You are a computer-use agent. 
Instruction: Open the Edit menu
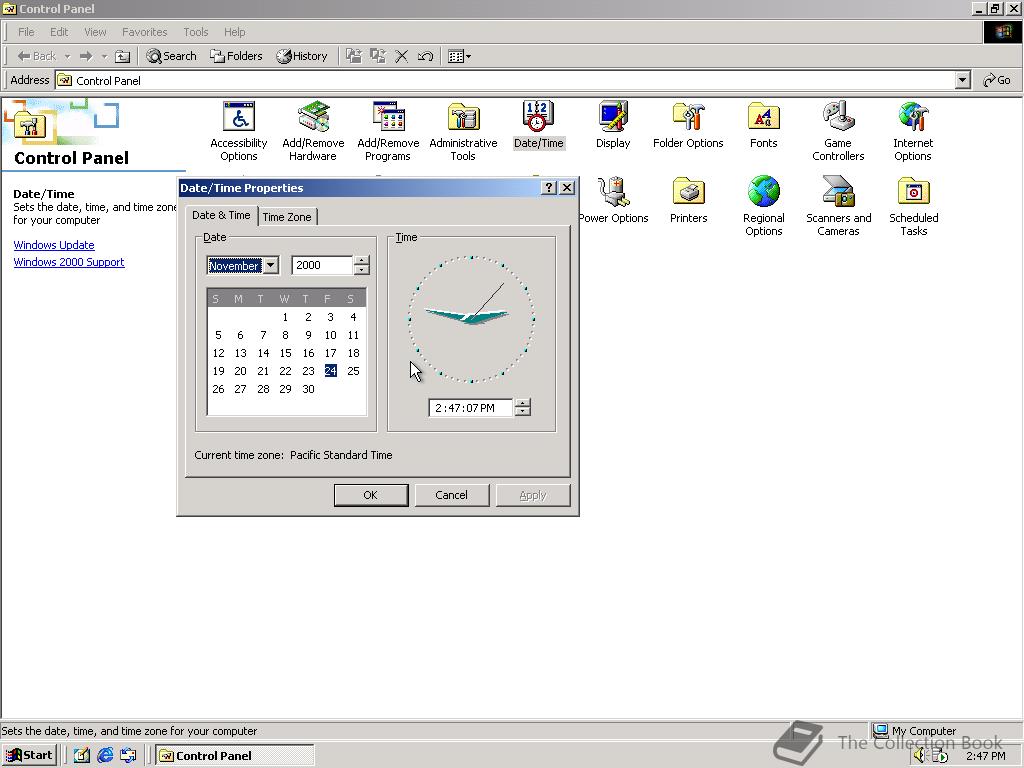[59, 32]
